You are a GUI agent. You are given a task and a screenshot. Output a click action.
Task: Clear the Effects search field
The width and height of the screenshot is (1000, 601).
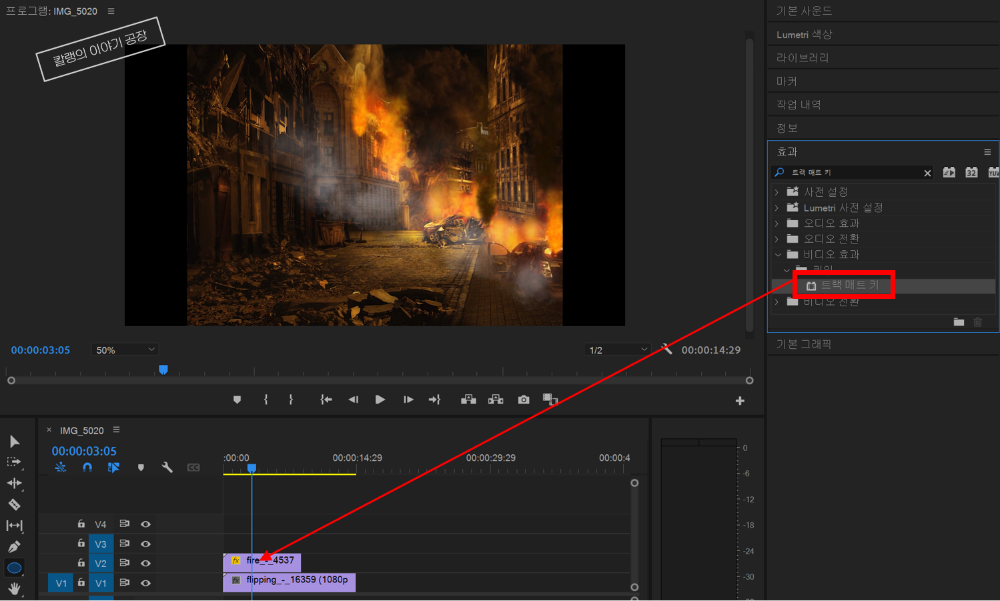(927, 173)
